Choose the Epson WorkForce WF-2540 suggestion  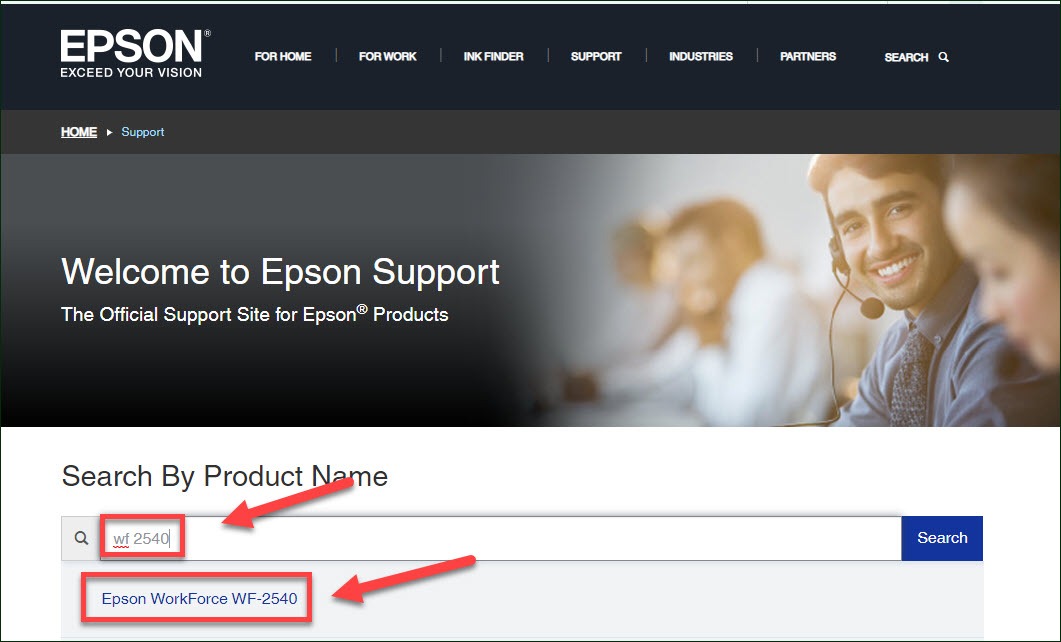pyautogui.click(x=199, y=599)
